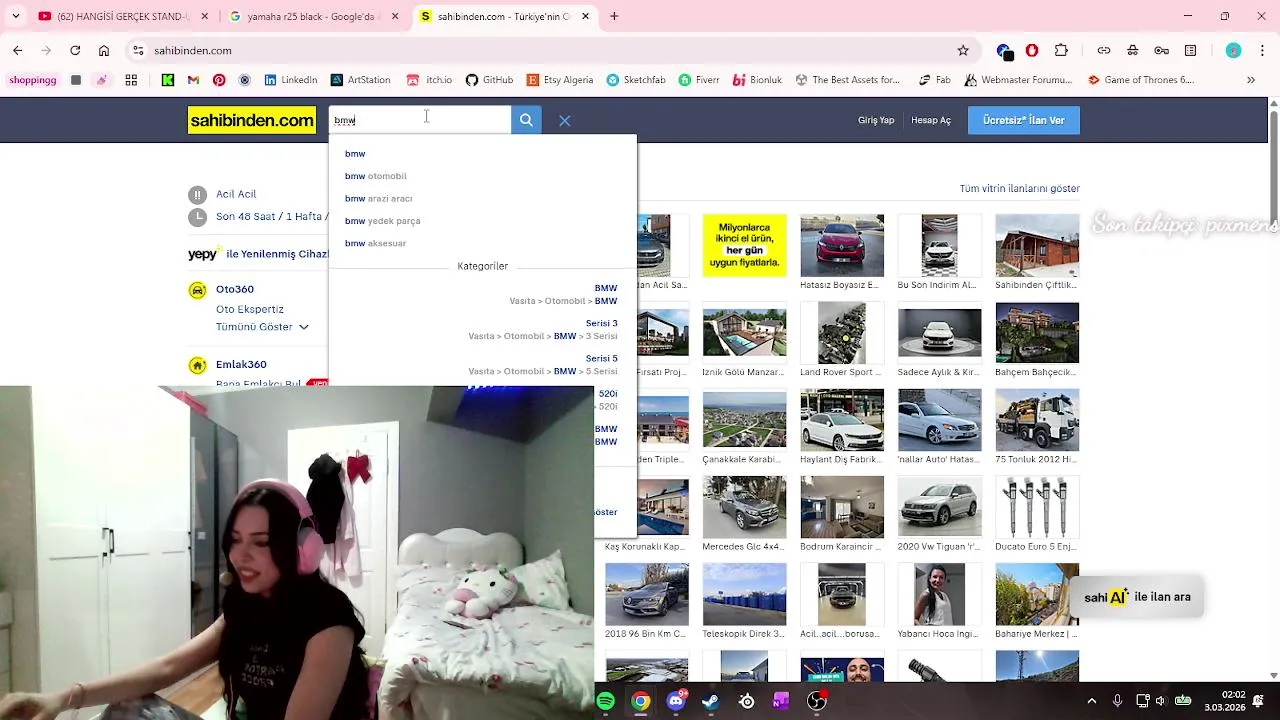Open a new browser tab
Viewport: 1280px width, 720px height.
(614, 16)
